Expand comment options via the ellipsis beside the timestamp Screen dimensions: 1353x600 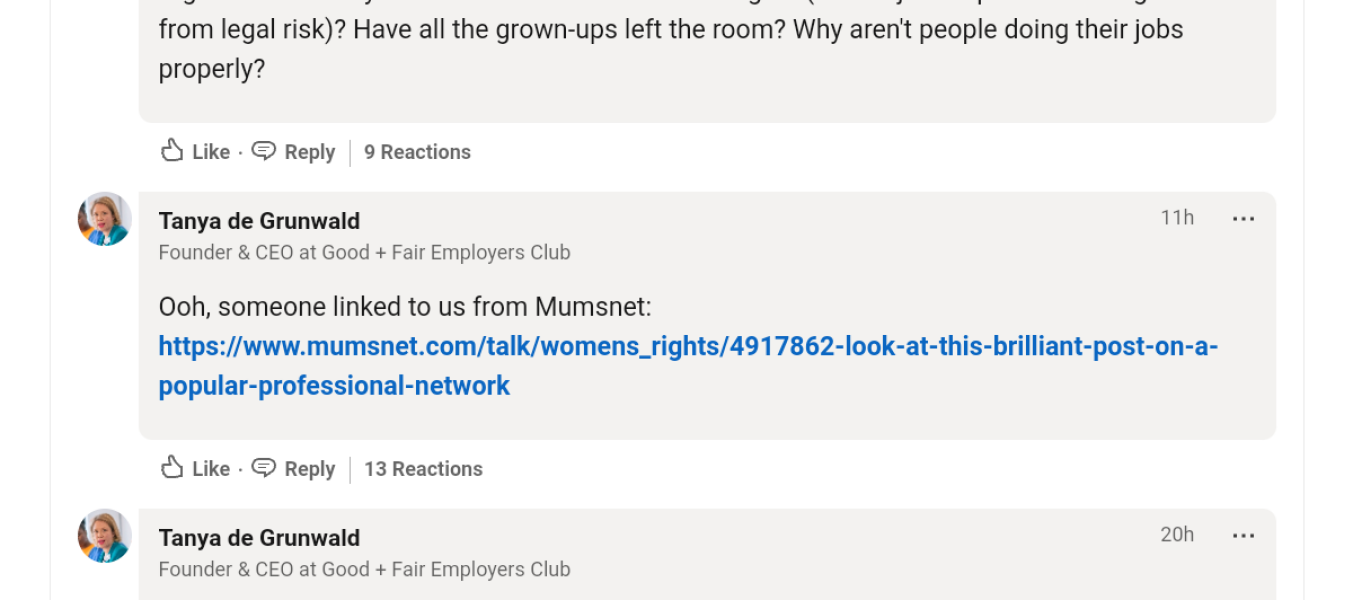[x=1243, y=217]
